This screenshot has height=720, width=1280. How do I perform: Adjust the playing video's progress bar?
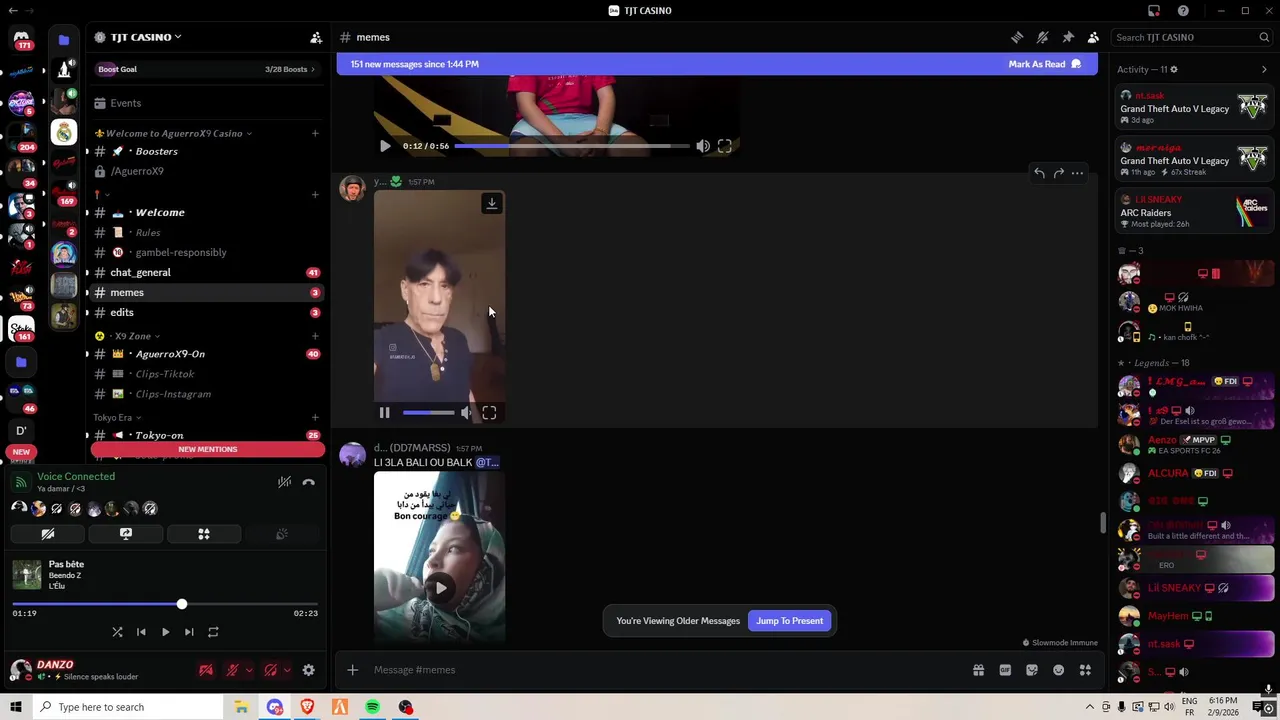coord(428,413)
